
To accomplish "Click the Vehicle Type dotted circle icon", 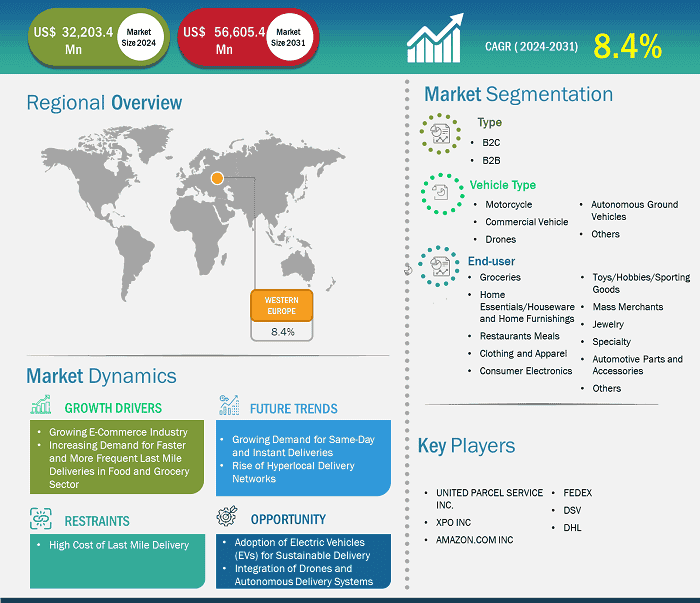I will [442, 194].
